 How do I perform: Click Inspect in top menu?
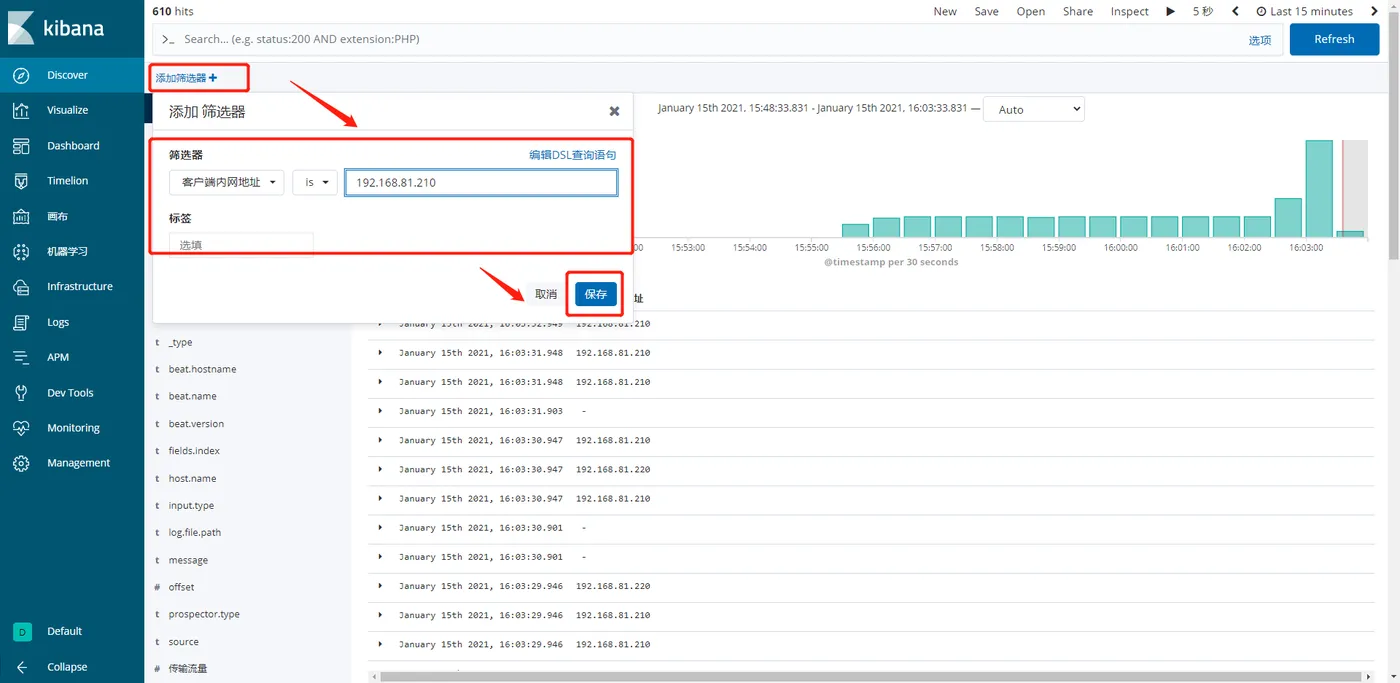pyautogui.click(x=1130, y=11)
